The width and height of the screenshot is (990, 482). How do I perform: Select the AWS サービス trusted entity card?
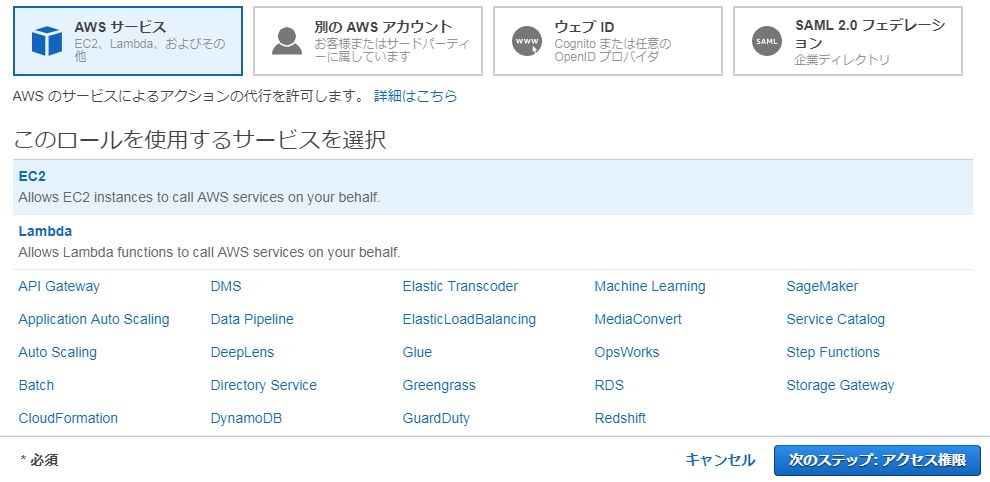[128, 41]
